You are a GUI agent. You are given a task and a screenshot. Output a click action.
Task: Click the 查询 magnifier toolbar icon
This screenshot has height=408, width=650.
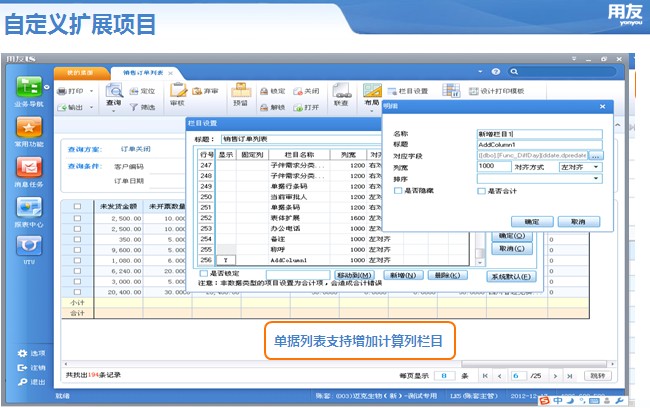[x=114, y=90]
